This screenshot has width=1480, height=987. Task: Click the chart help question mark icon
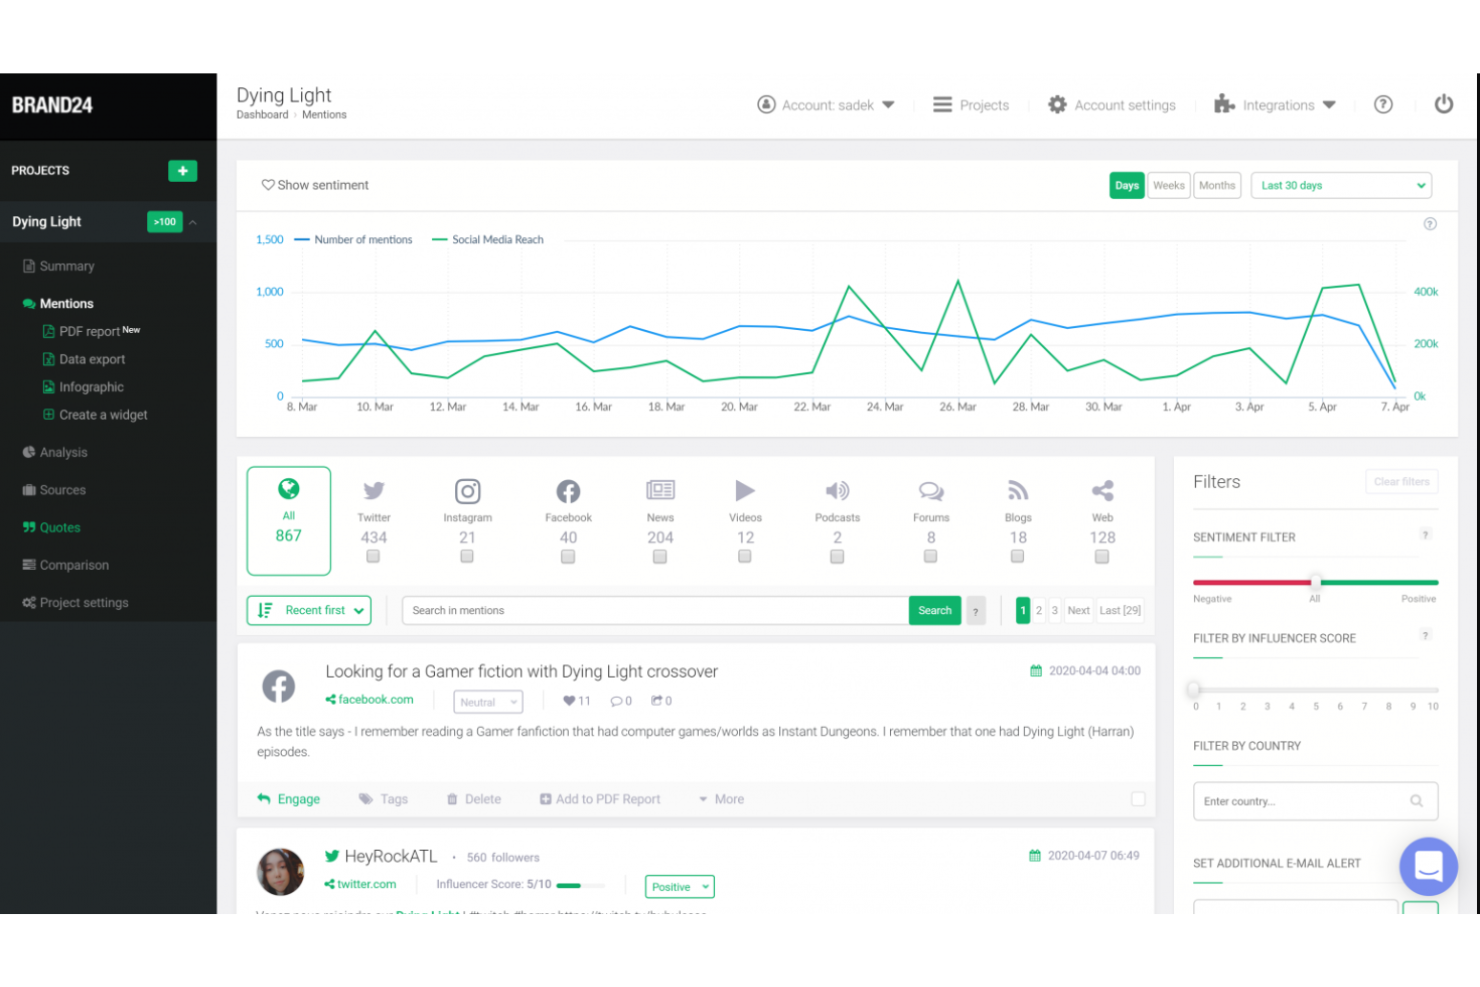[1430, 224]
